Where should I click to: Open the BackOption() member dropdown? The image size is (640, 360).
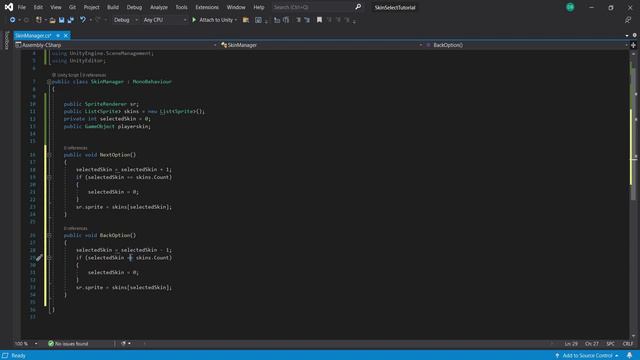click(x=527, y=45)
